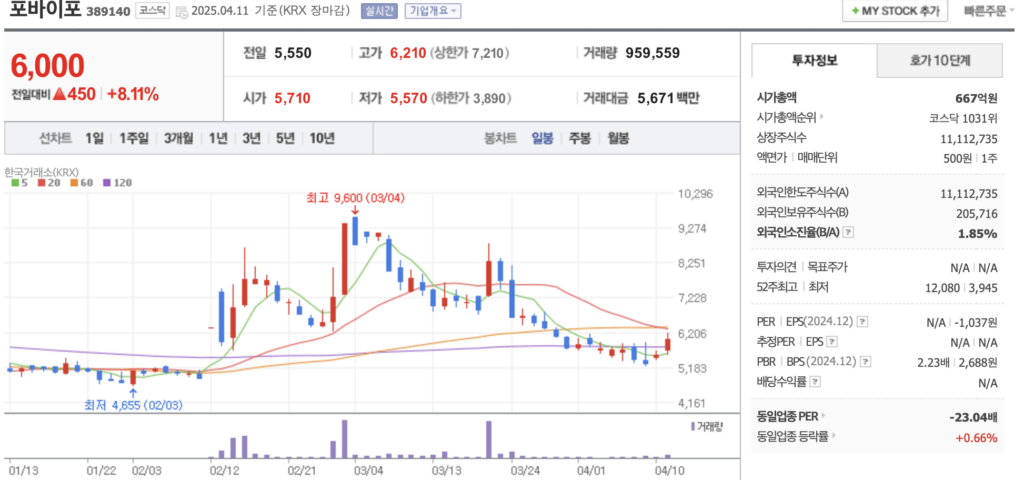
Task: Click the help icon next to PER EPS(2024.12)
Action: coord(862,322)
